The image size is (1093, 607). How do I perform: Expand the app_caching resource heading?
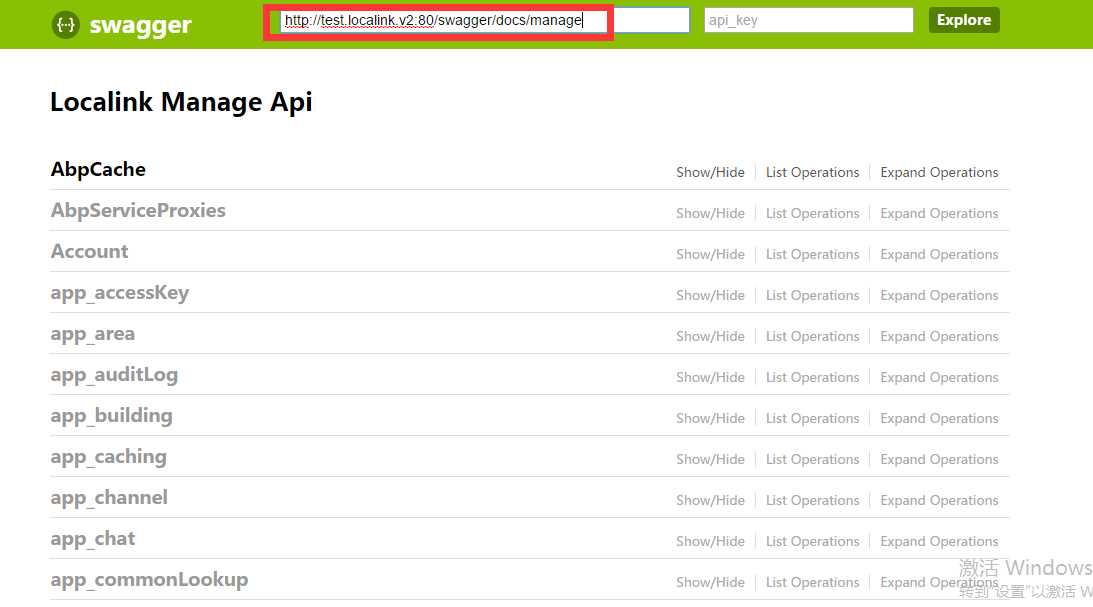tap(109, 458)
